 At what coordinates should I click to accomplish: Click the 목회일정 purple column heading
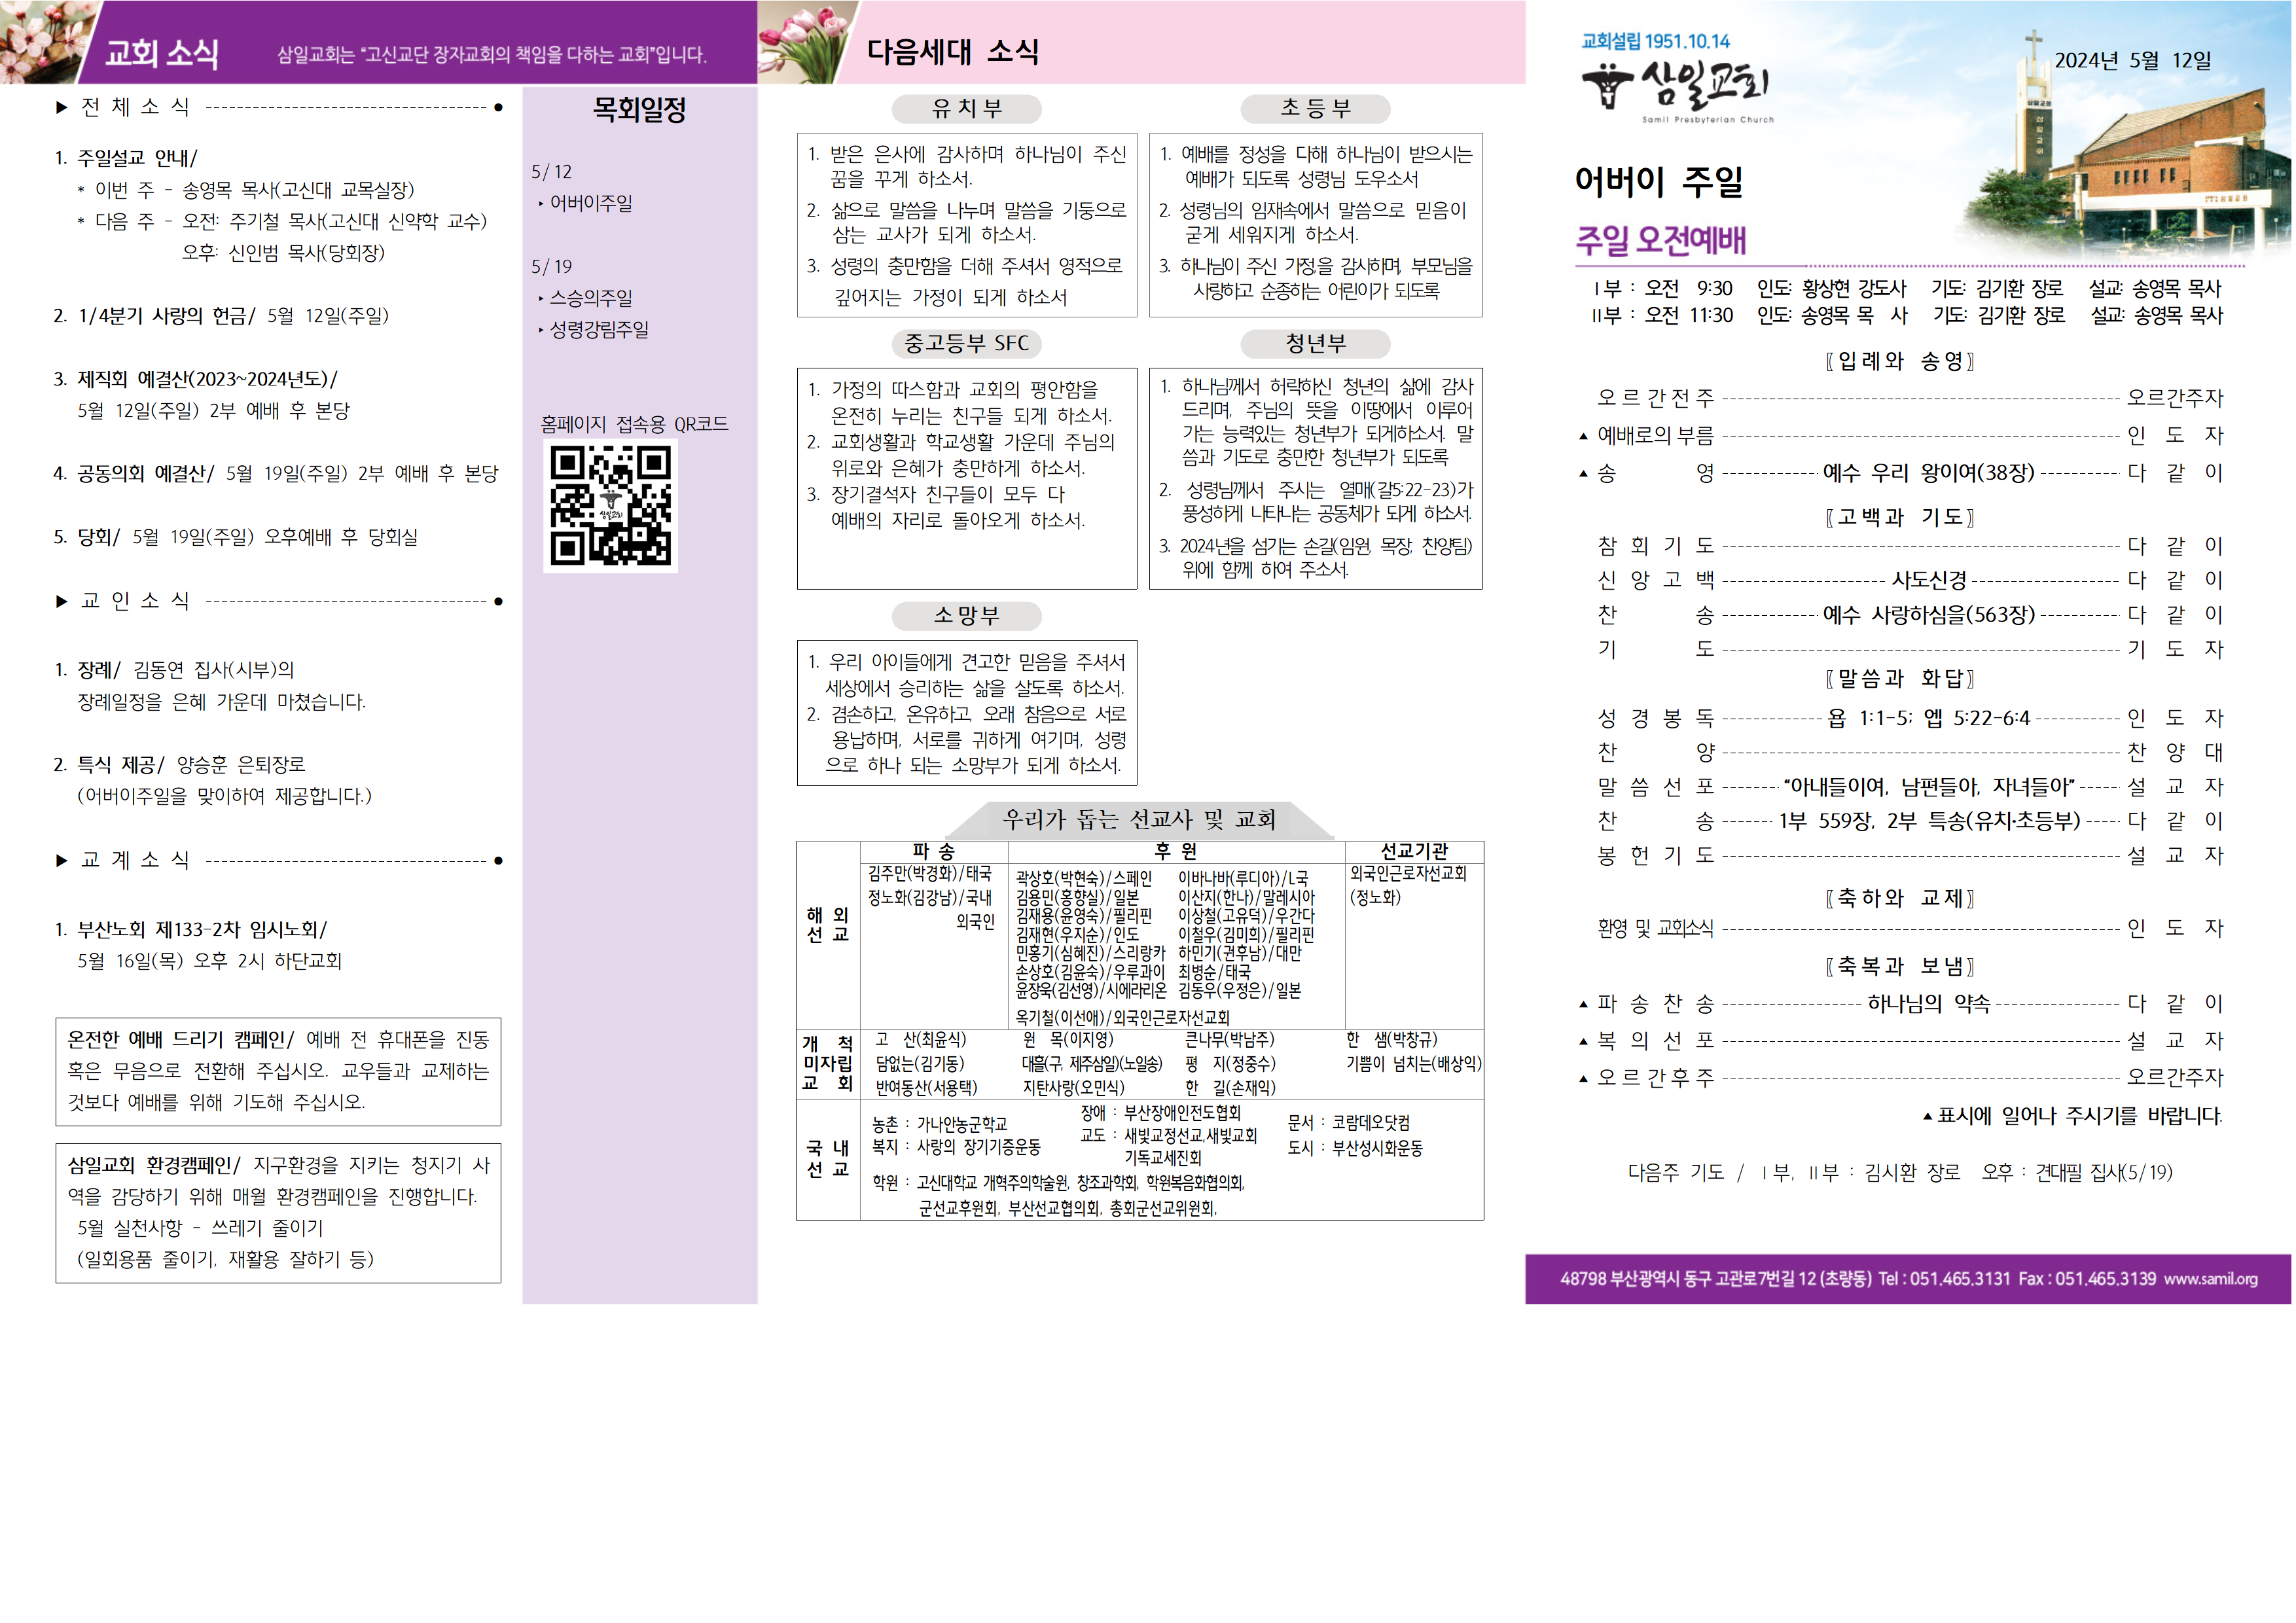(x=639, y=110)
